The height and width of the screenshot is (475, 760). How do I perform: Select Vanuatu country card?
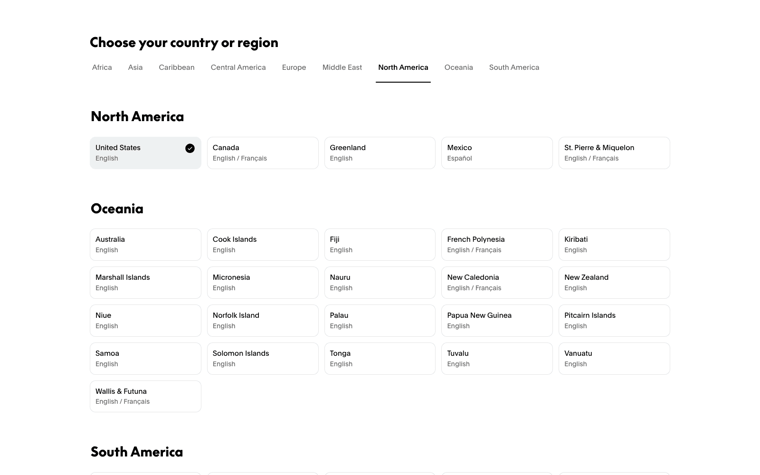tap(614, 359)
